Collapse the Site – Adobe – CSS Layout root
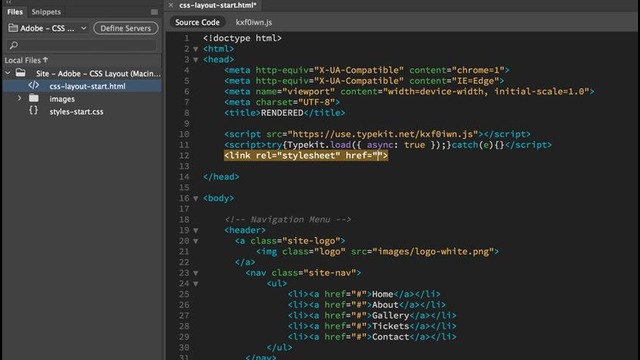Image resolution: width=640 pixels, height=360 pixels. tap(8, 73)
